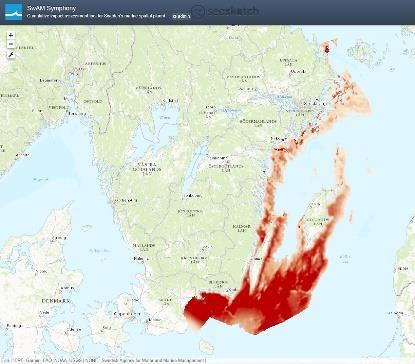The height and width of the screenshot is (364, 415).
Task: Zoom out of the map
Action: 11,44
